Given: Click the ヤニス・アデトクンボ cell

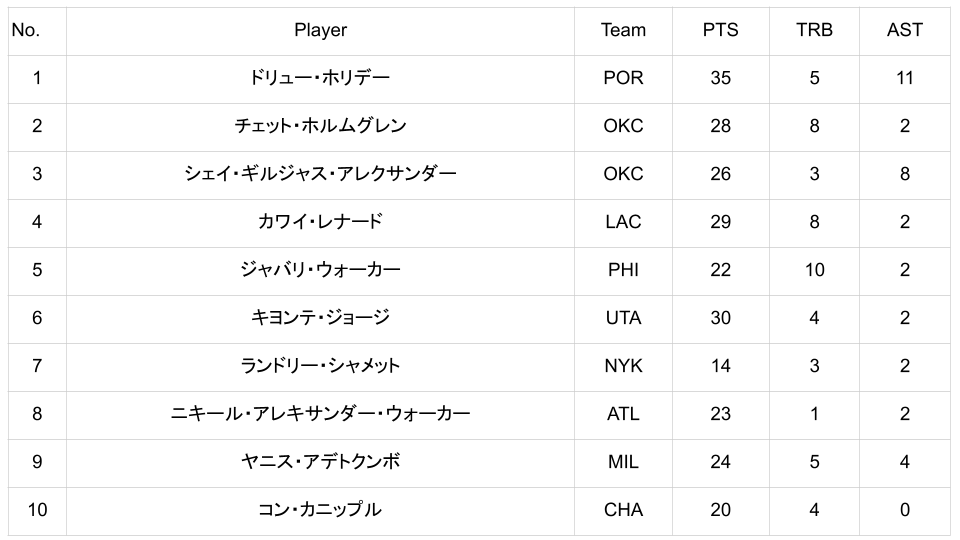Looking at the screenshot, I should pyautogui.click(x=320, y=462).
